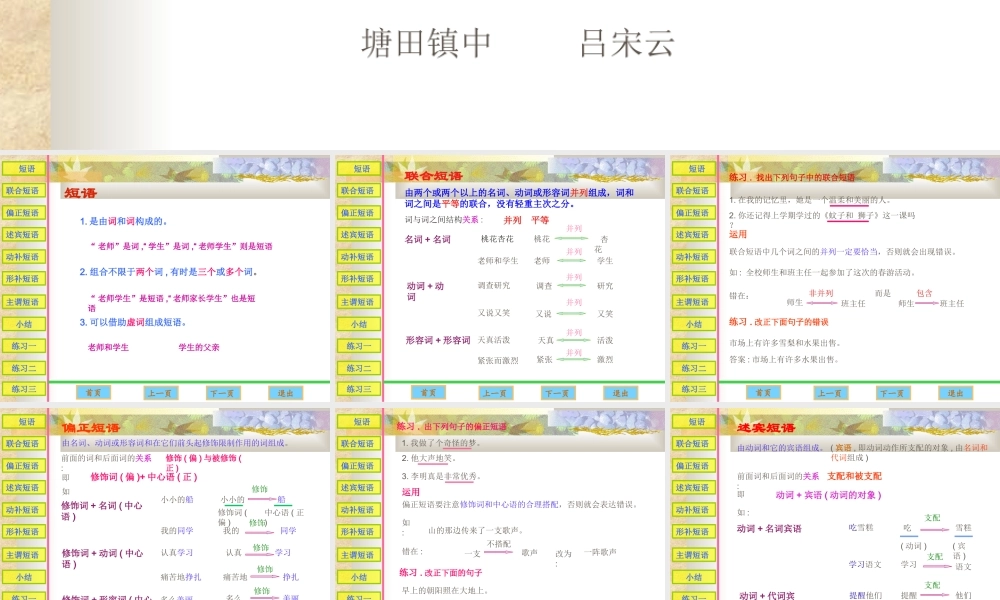
Task: Click 主谓短语 sidebar button on the 短语 slide
Action: tap(24, 302)
